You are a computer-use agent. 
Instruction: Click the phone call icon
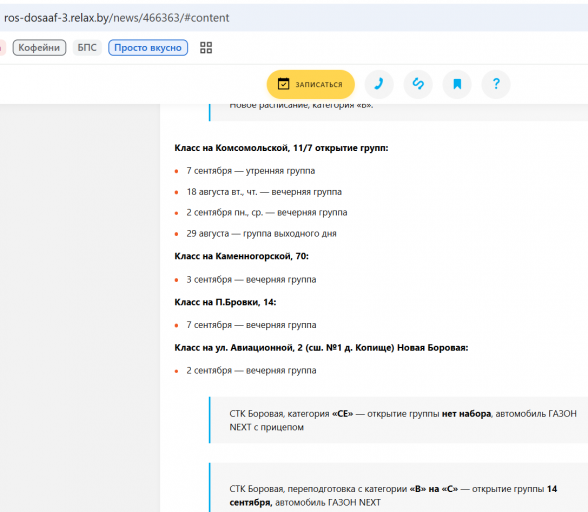coord(379,84)
